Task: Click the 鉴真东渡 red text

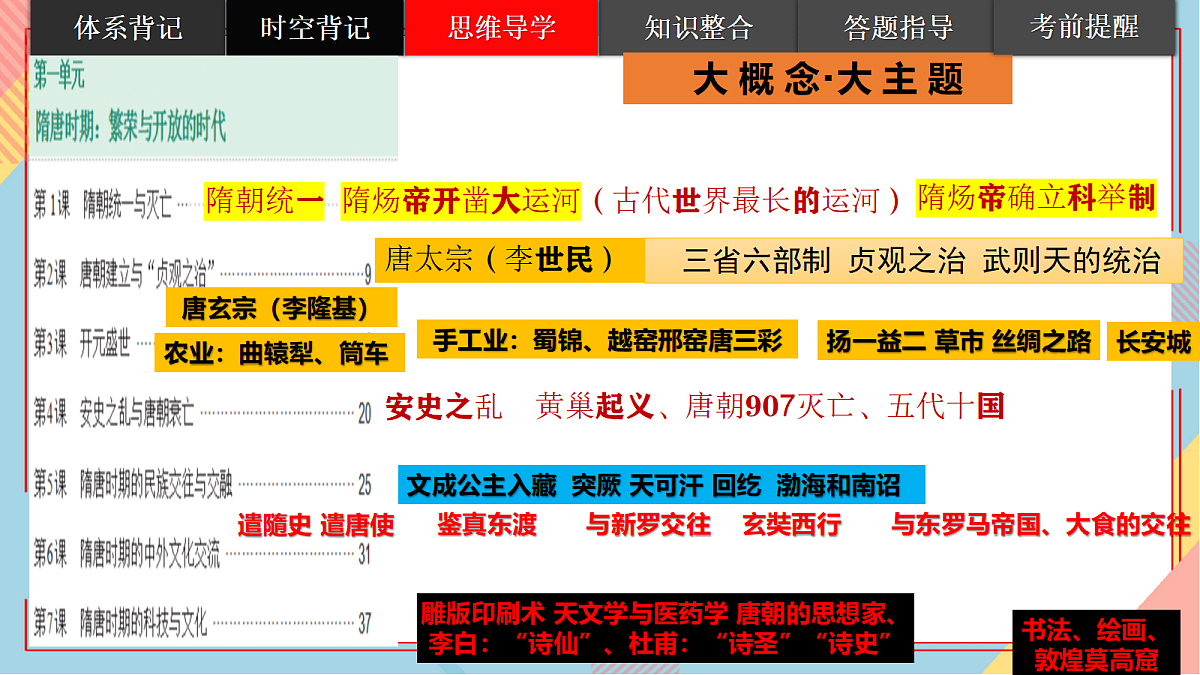Action: tap(487, 525)
